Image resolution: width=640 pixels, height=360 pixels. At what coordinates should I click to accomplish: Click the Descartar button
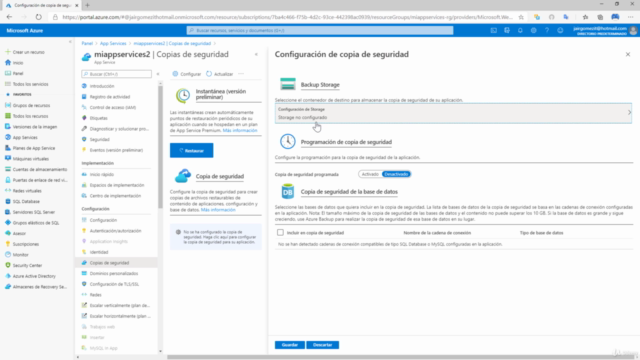click(x=322, y=345)
